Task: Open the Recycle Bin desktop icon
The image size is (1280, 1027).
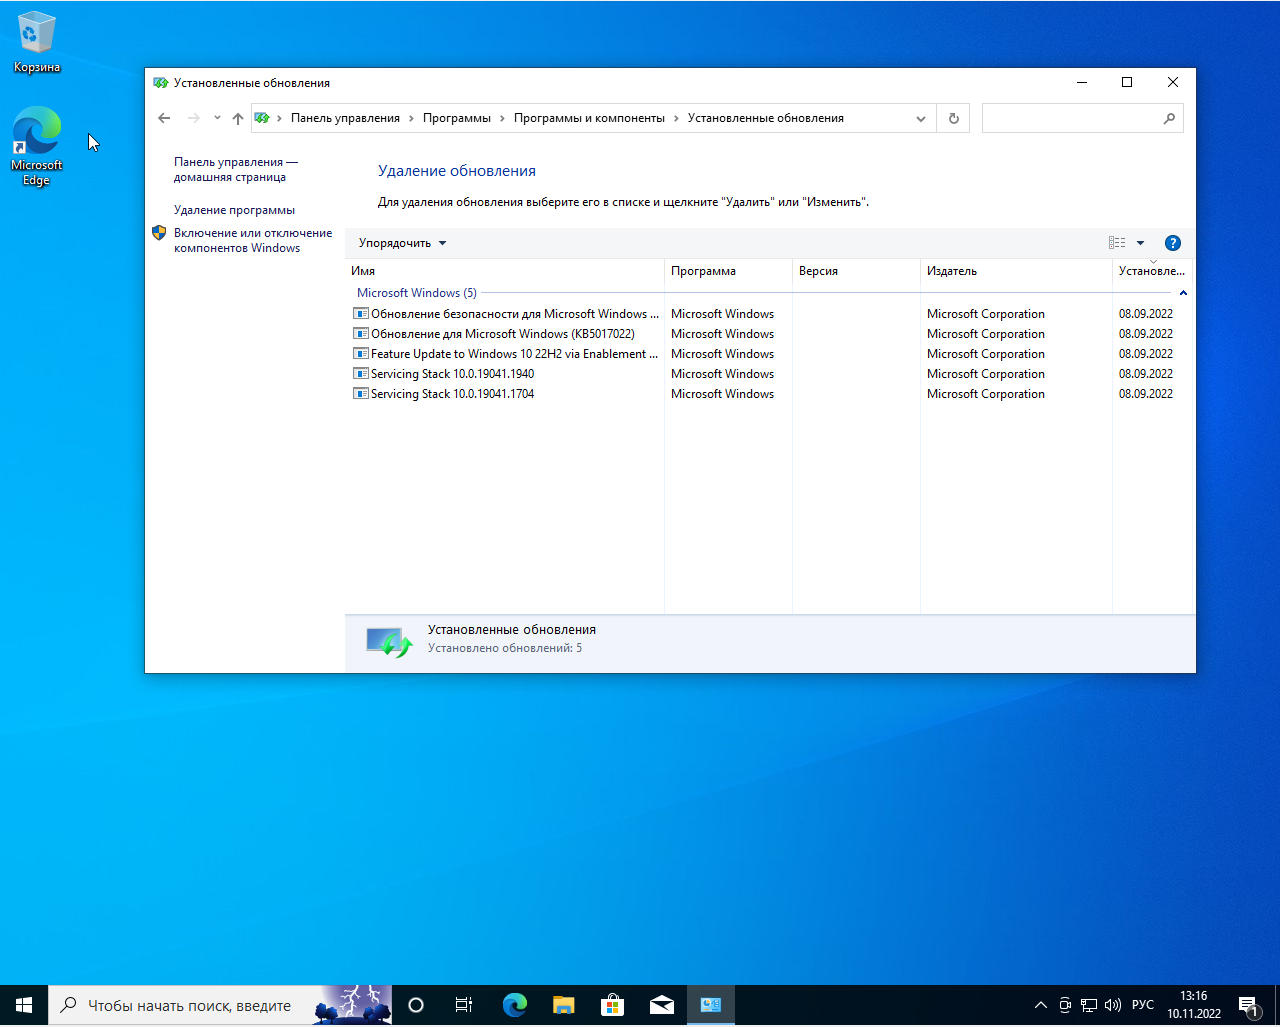Action: (x=37, y=42)
